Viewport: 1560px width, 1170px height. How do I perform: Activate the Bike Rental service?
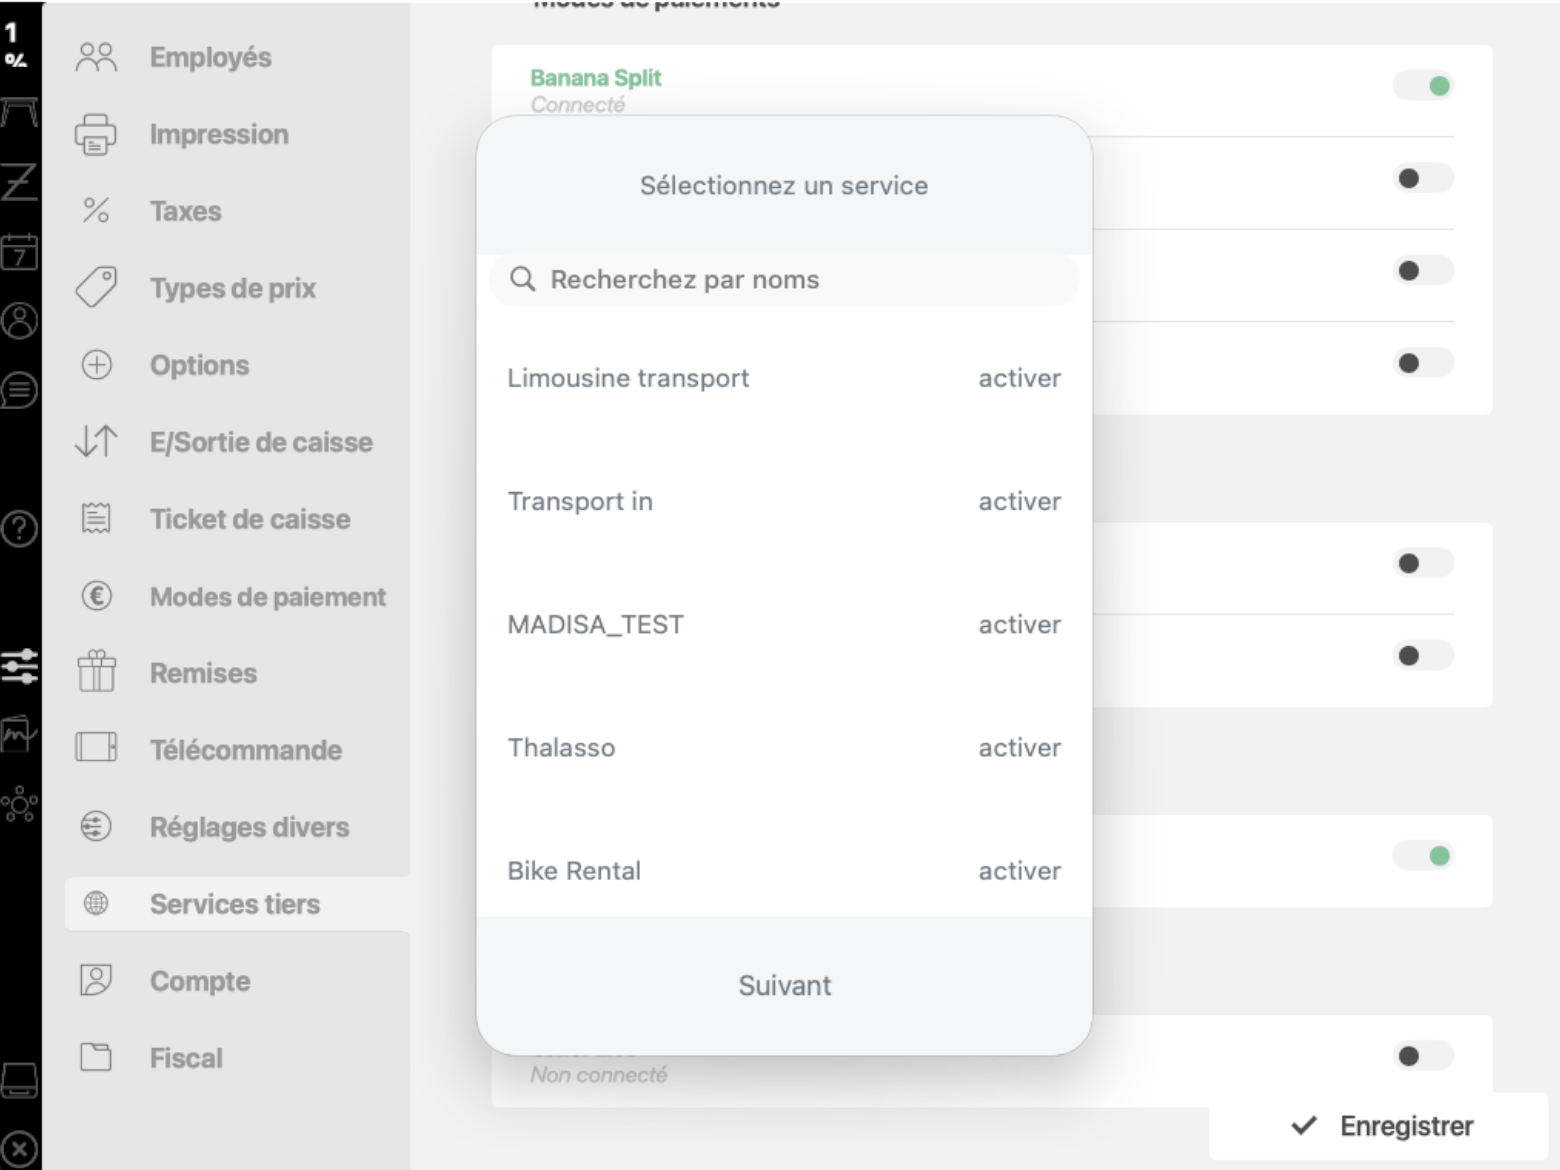click(1019, 870)
